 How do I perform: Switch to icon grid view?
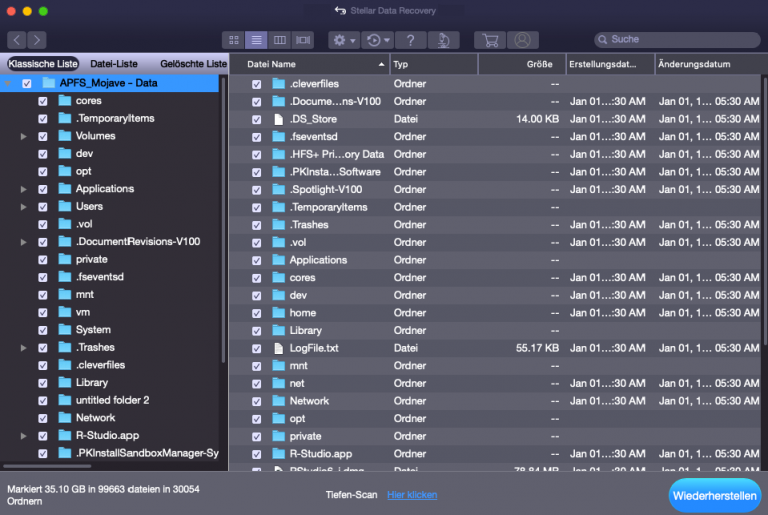(234, 40)
